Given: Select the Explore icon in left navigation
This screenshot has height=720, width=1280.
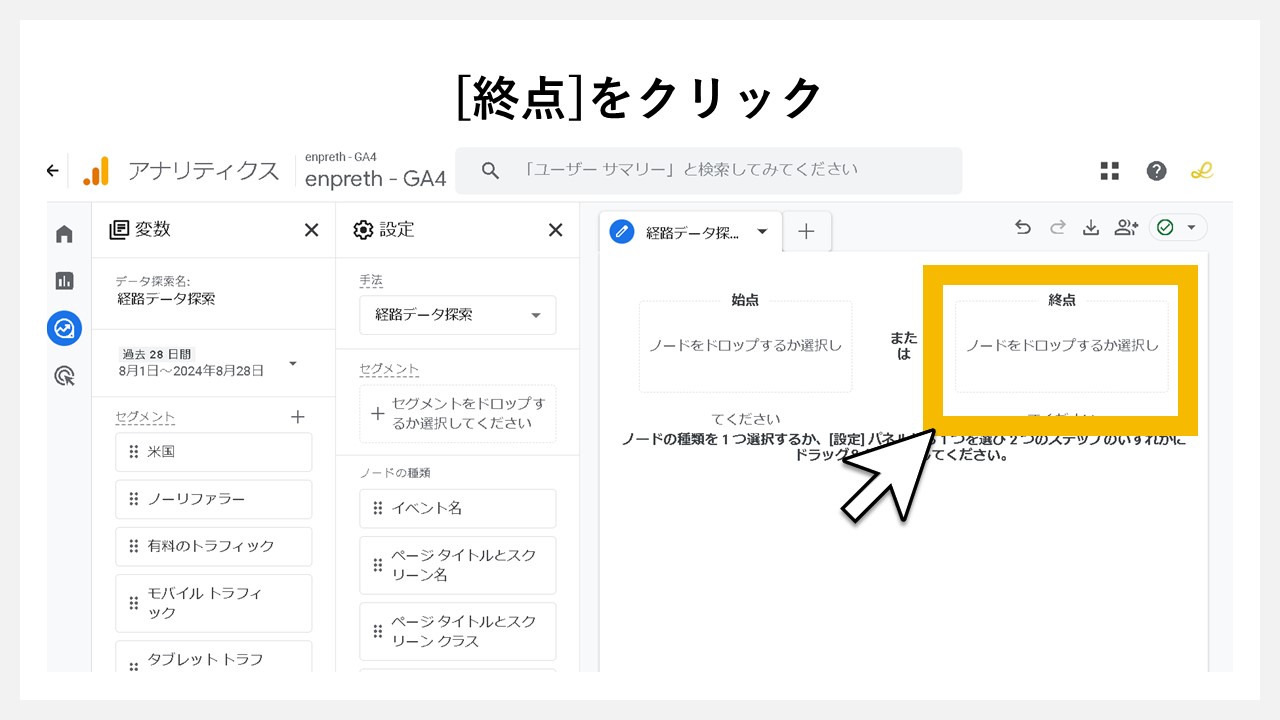Looking at the screenshot, I should point(63,328).
